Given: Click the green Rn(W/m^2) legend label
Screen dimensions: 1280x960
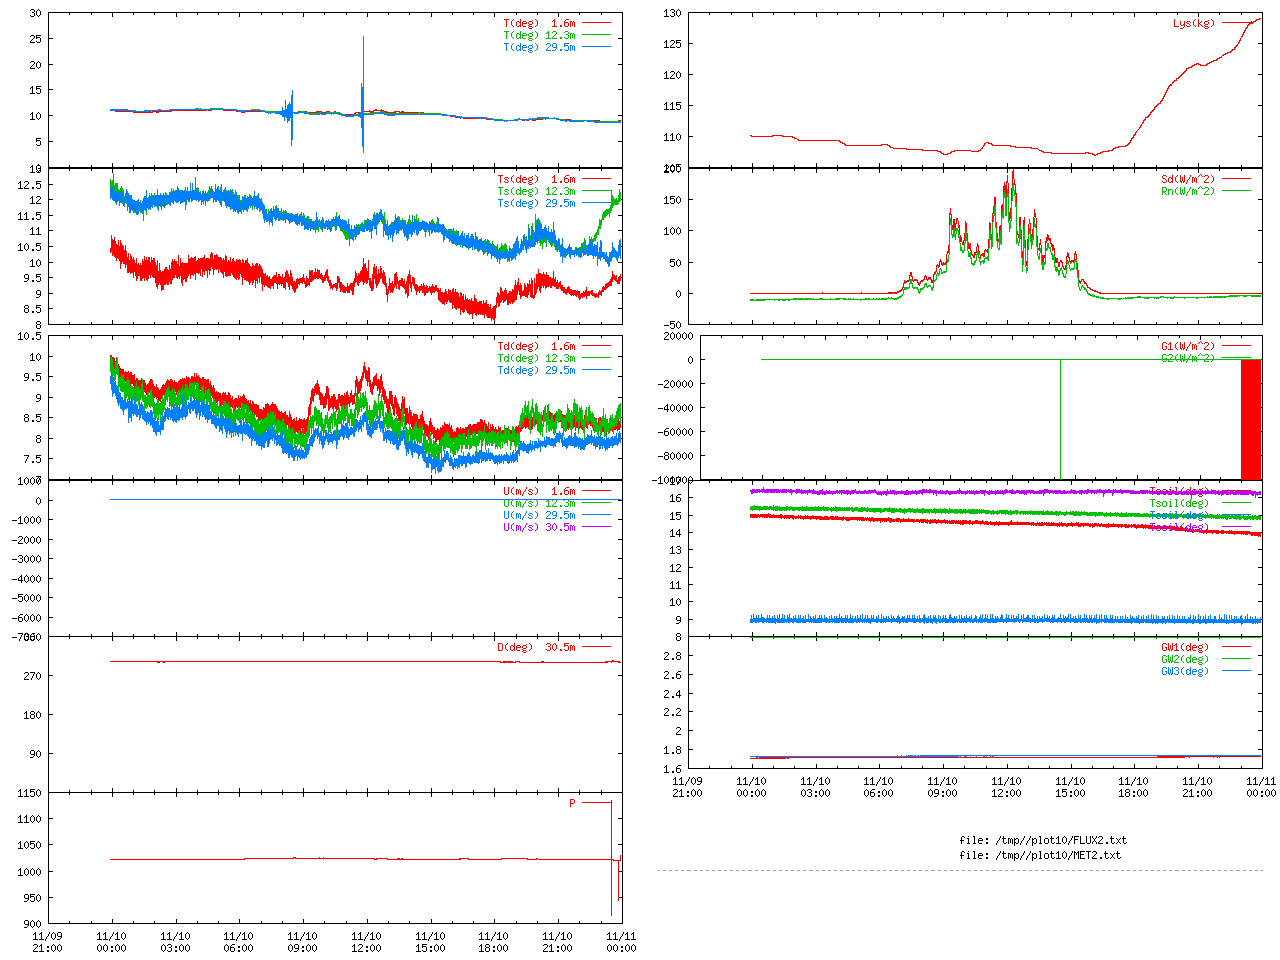Looking at the screenshot, I should (1188, 191).
